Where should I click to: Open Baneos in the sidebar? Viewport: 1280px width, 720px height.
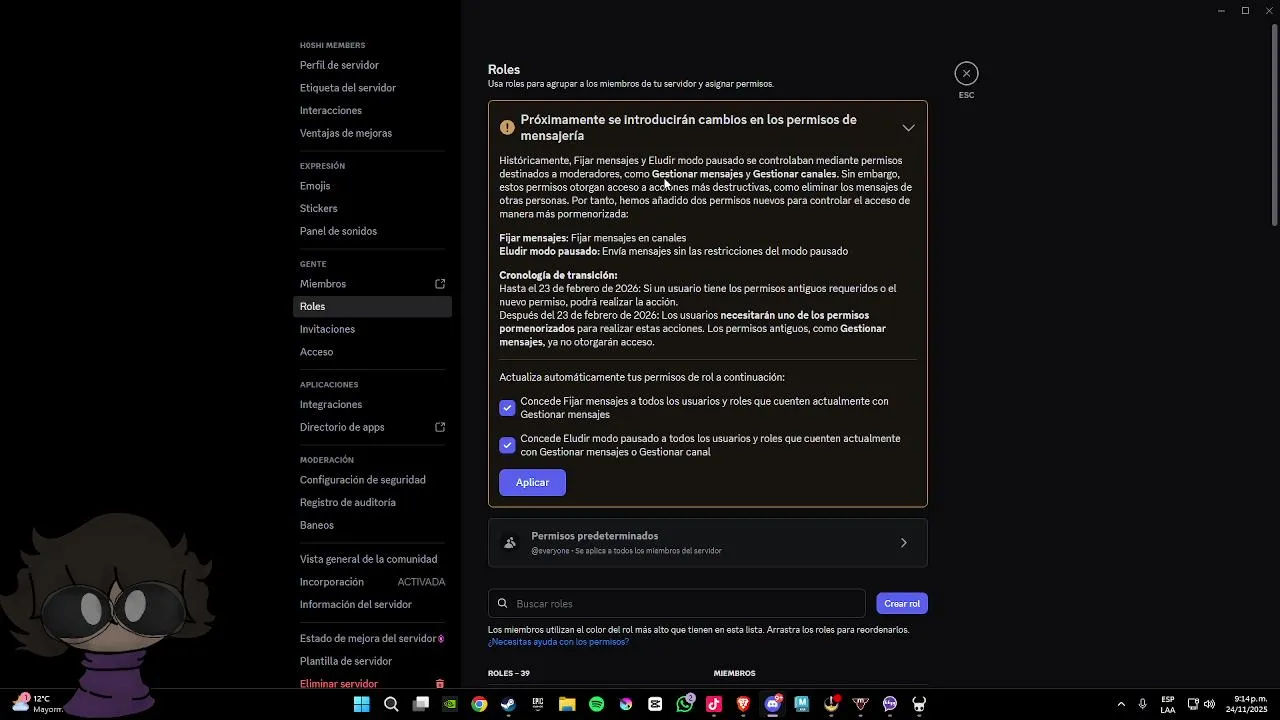pos(317,525)
